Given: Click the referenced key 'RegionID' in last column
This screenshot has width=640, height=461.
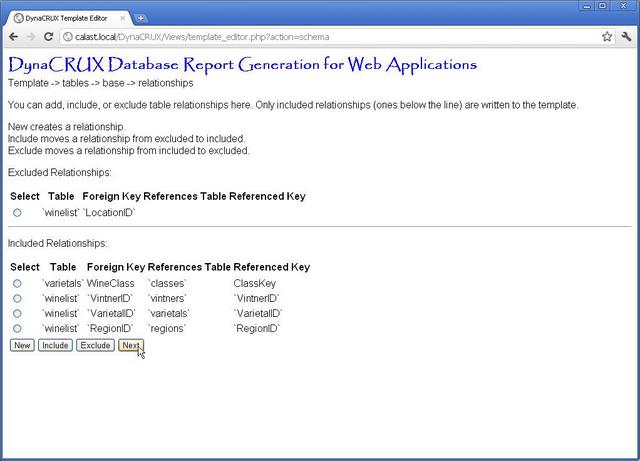Looking at the screenshot, I should (257, 329).
